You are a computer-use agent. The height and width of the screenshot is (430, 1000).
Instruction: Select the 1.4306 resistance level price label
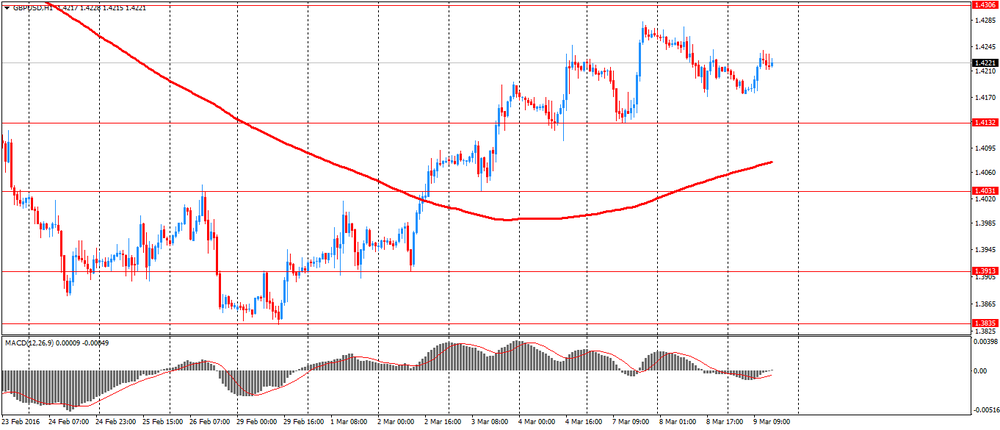[985, 4]
